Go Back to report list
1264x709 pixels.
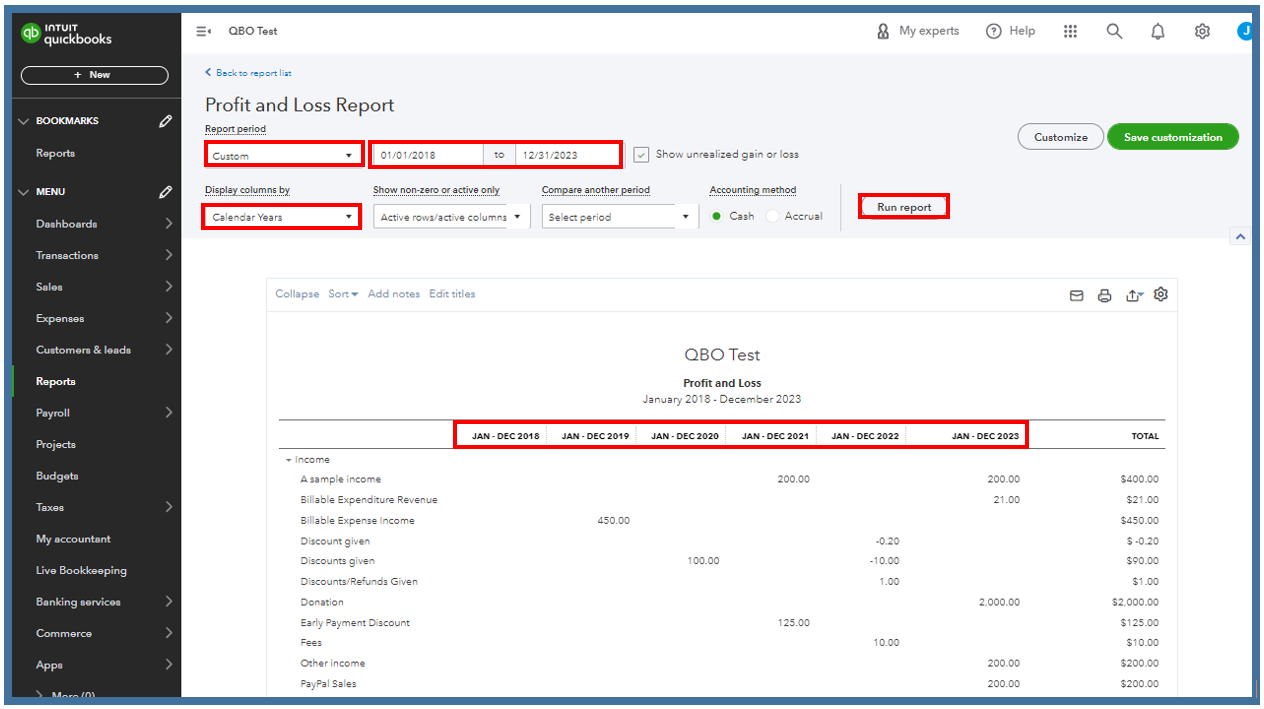point(248,73)
